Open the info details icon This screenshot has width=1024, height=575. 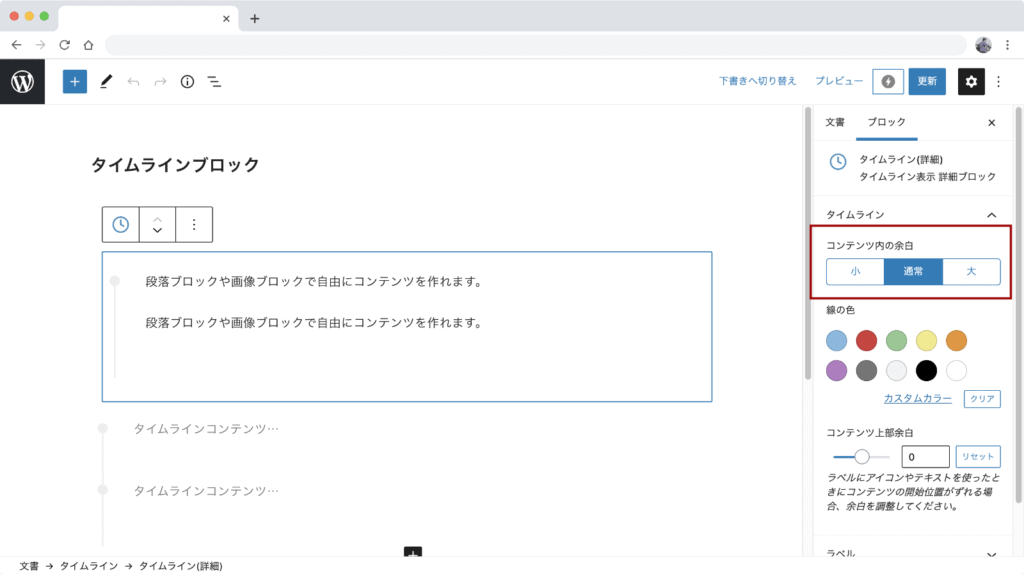click(x=187, y=82)
